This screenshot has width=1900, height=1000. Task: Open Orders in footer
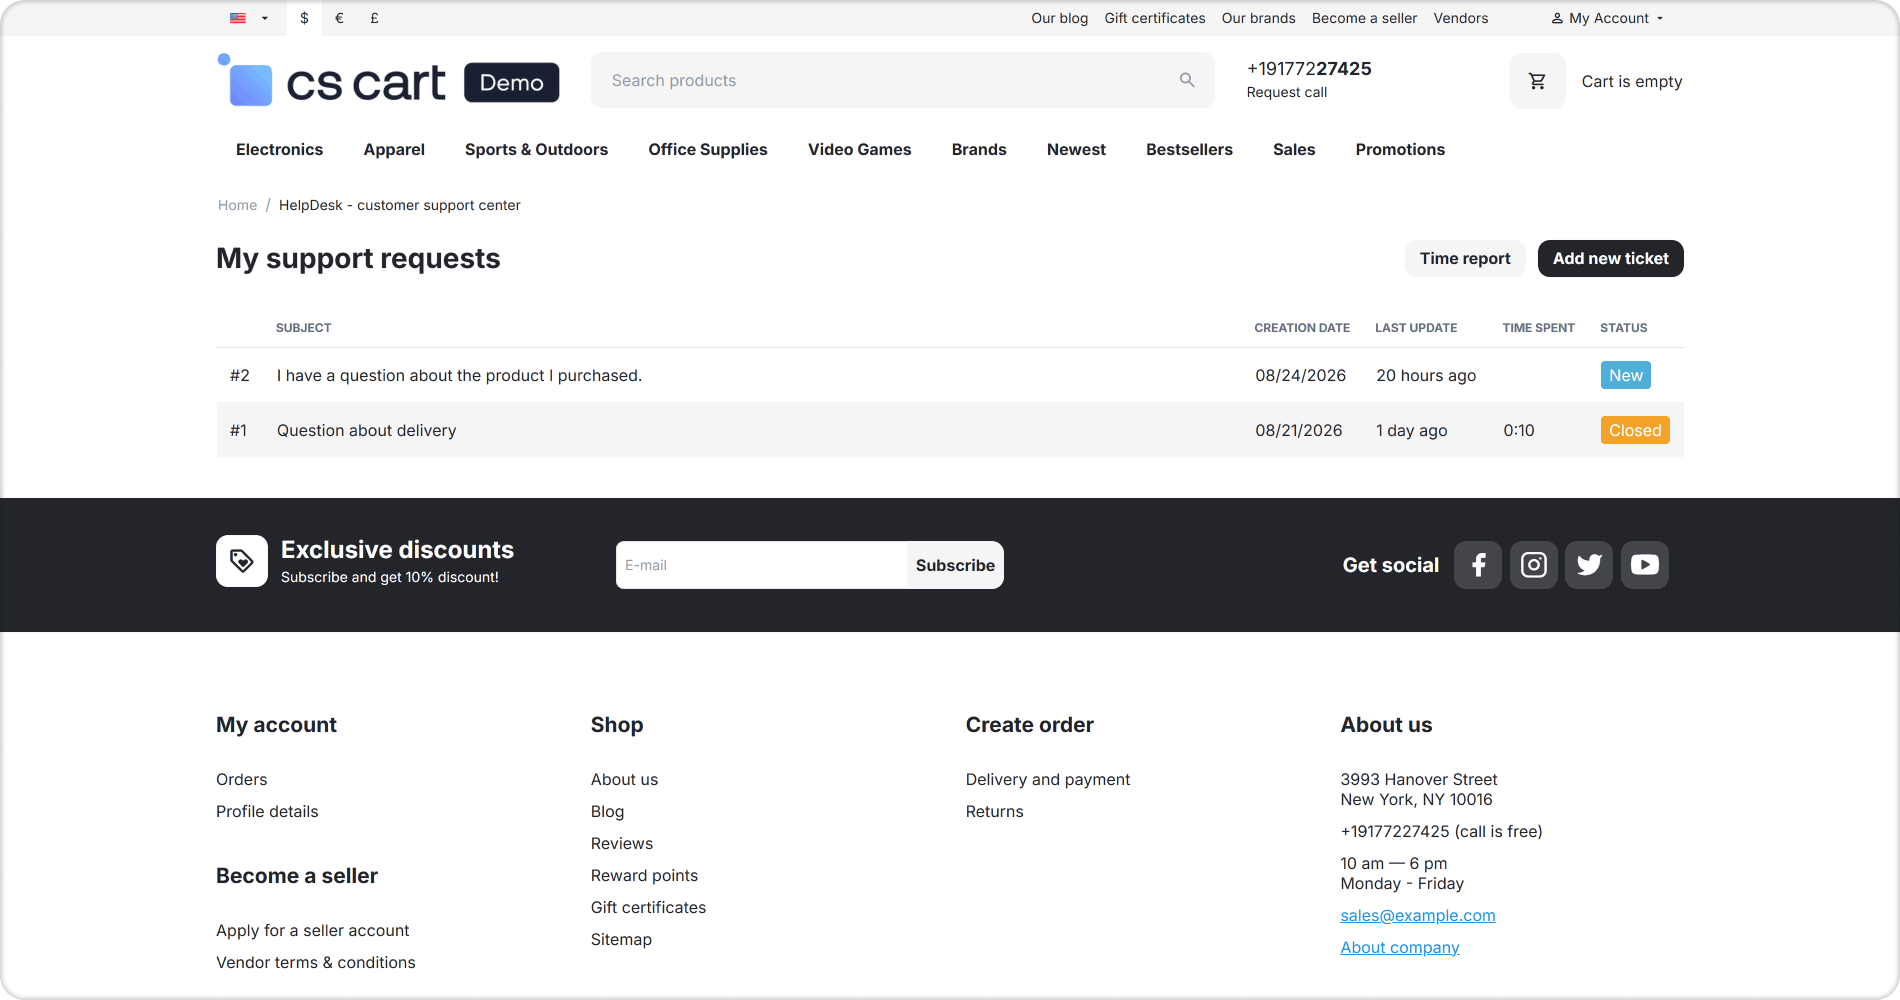point(241,779)
